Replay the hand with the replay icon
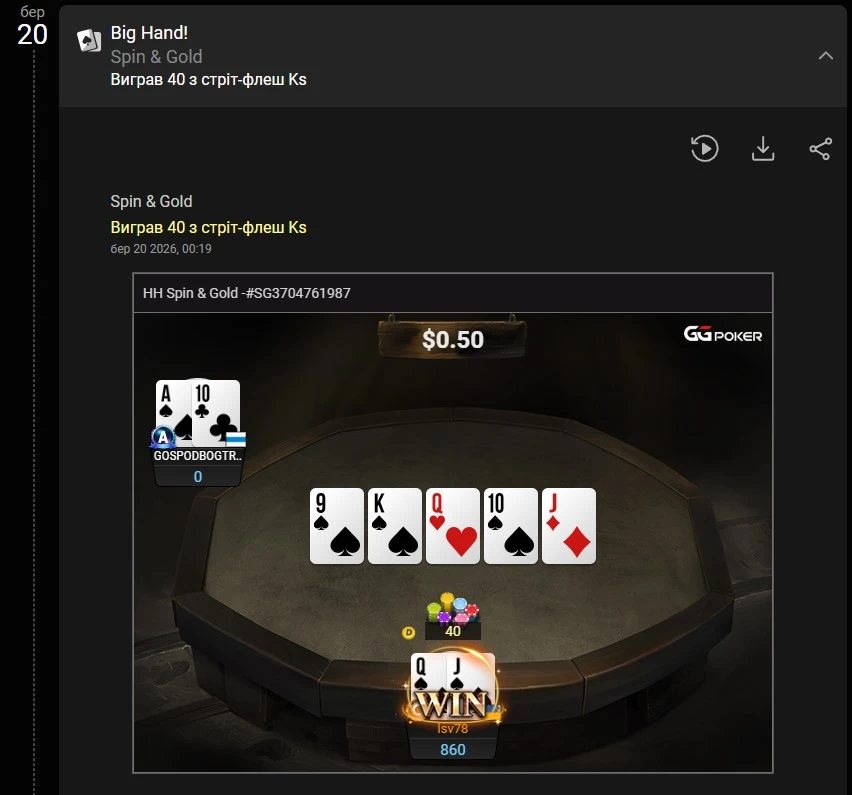Image resolution: width=852 pixels, height=795 pixels. [704, 148]
